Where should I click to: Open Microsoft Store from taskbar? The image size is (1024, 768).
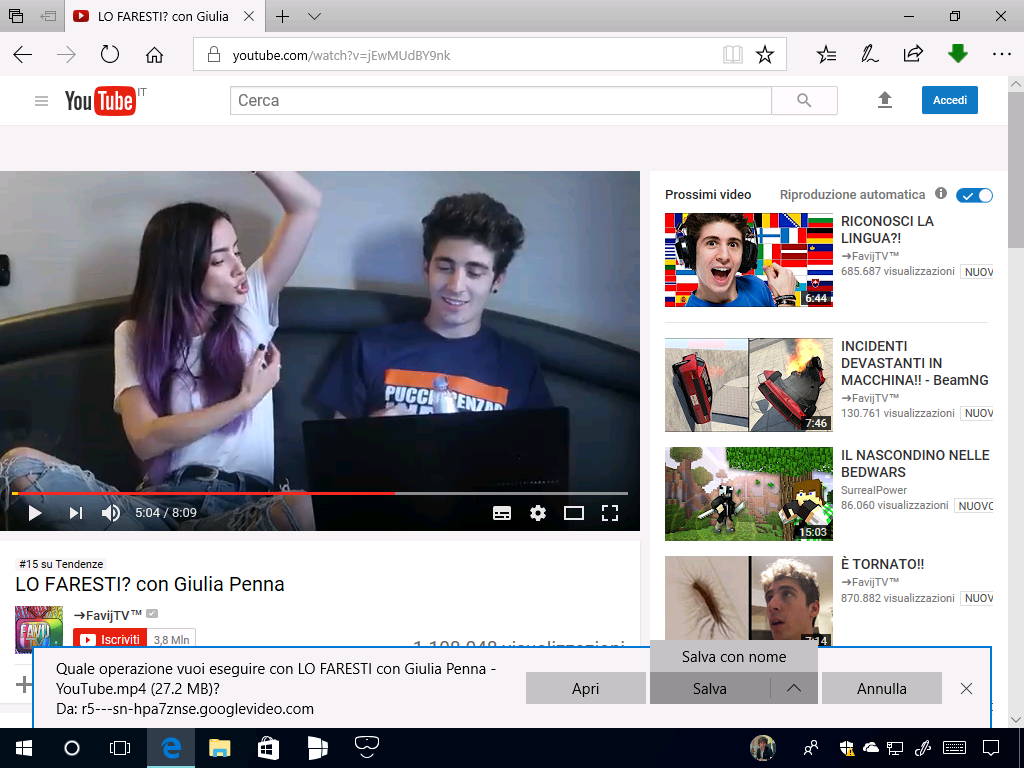[268, 748]
